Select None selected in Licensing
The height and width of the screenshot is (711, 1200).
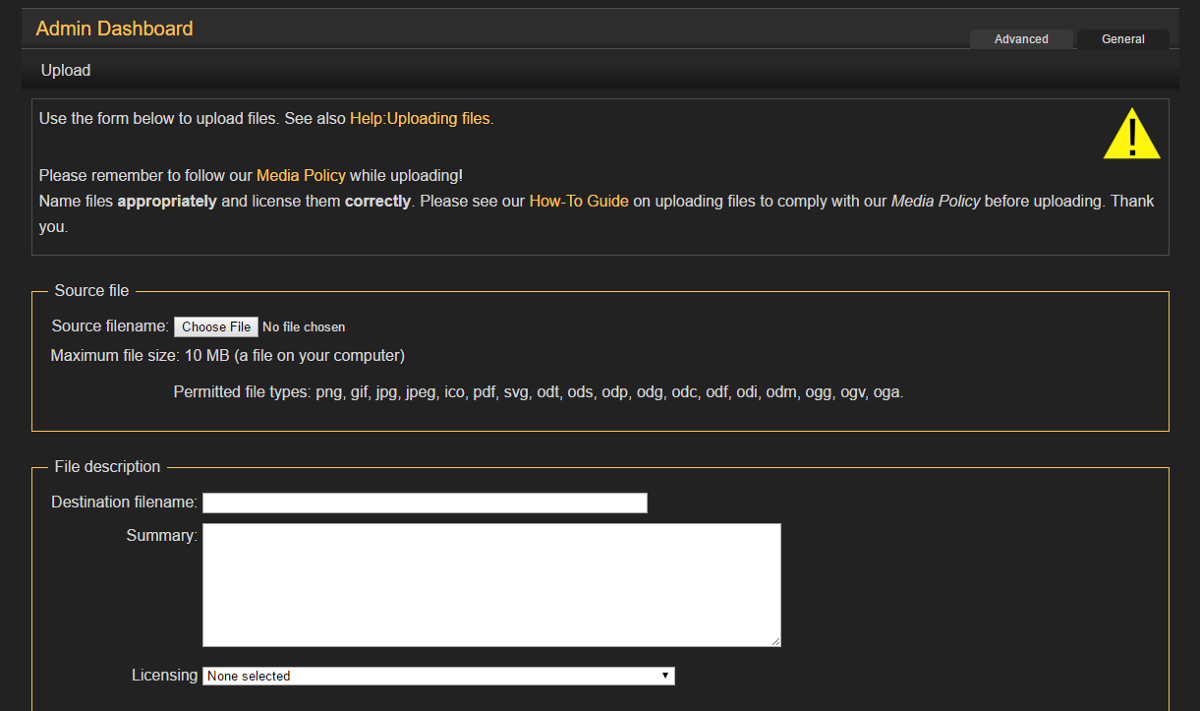pyautogui.click(x=248, y=675)
